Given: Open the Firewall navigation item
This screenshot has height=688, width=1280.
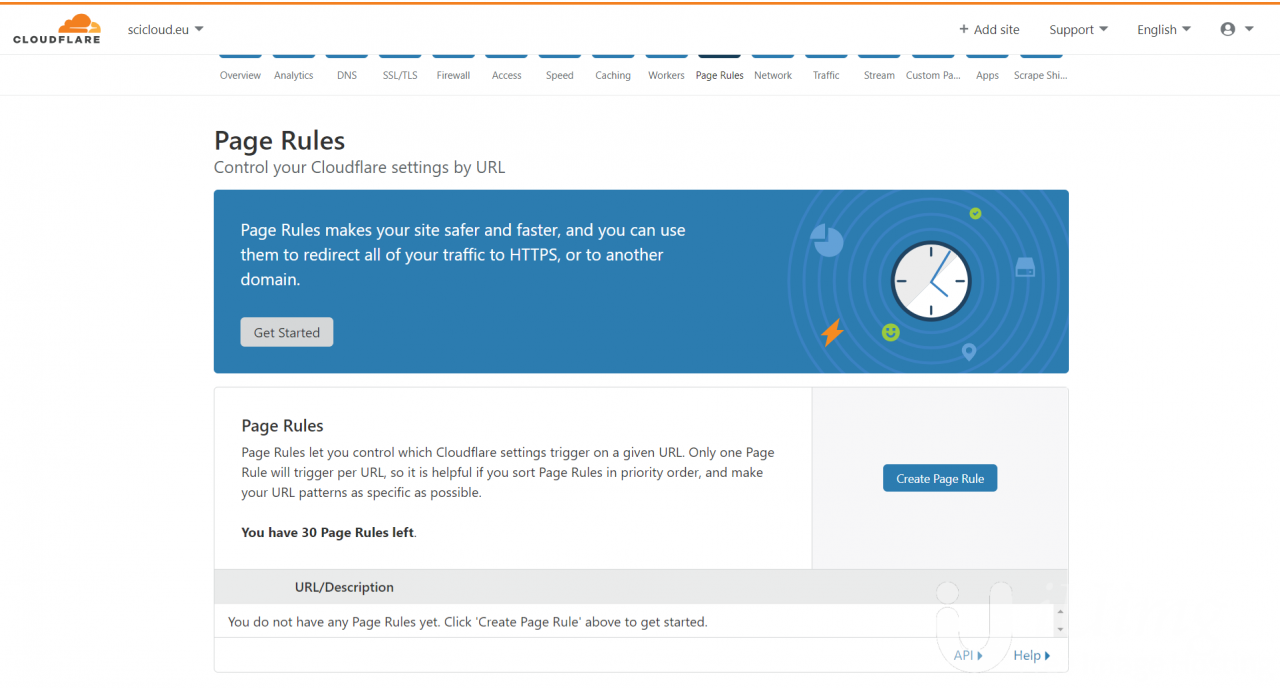Looking at the screenshot, I should [x=453, y=75].
